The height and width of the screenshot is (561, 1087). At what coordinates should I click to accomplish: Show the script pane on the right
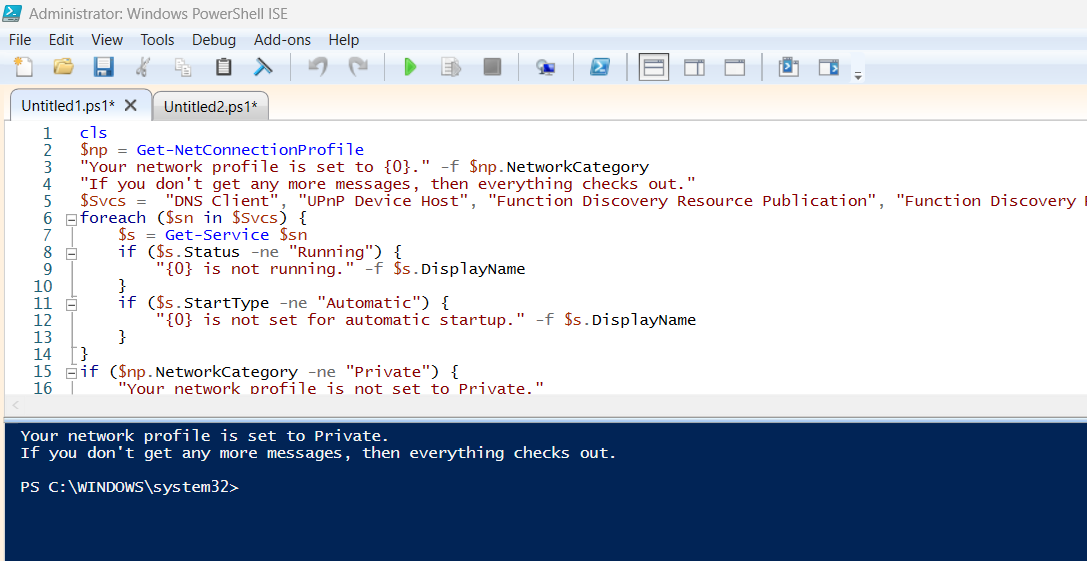tap(694, 67)
